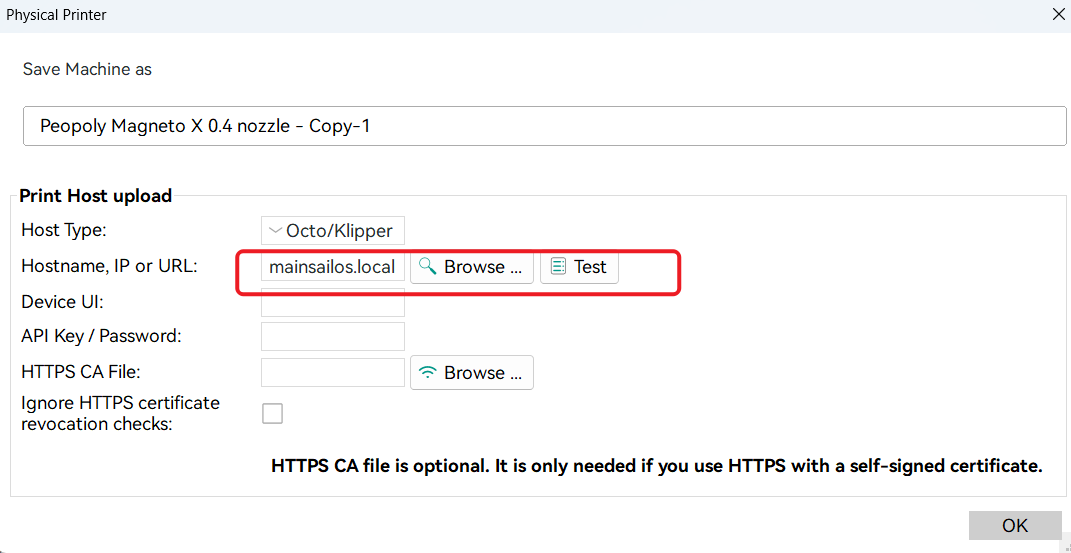The height and width of the screenshot is (553, 1071).
Task: Click the Physical Printer title bar text
Action: 56,15
